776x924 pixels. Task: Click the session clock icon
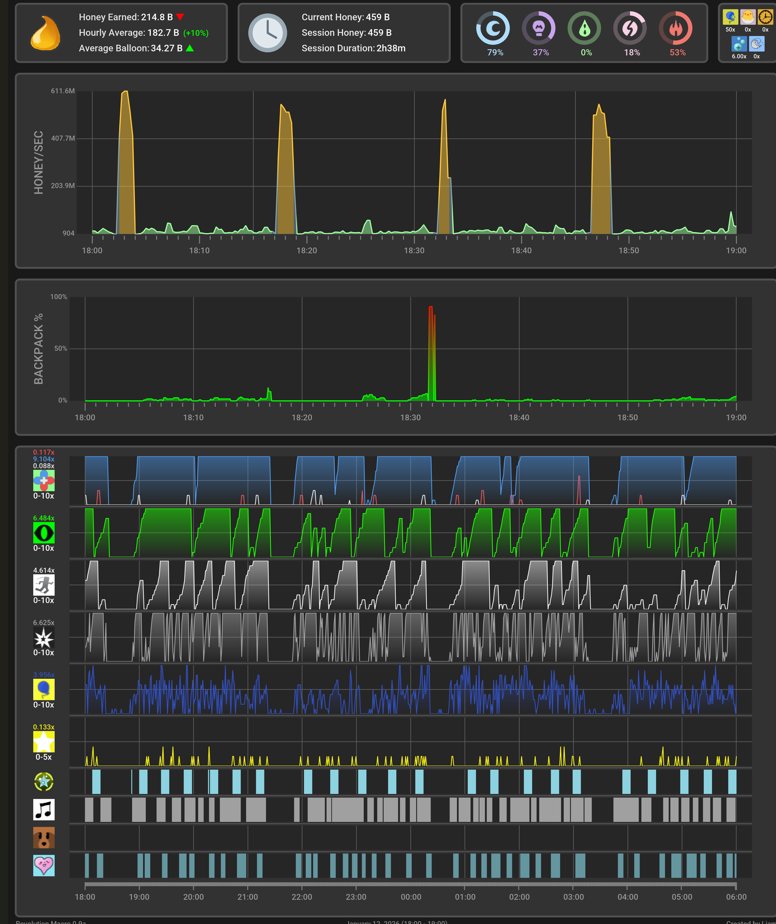[x=268, y=33]
